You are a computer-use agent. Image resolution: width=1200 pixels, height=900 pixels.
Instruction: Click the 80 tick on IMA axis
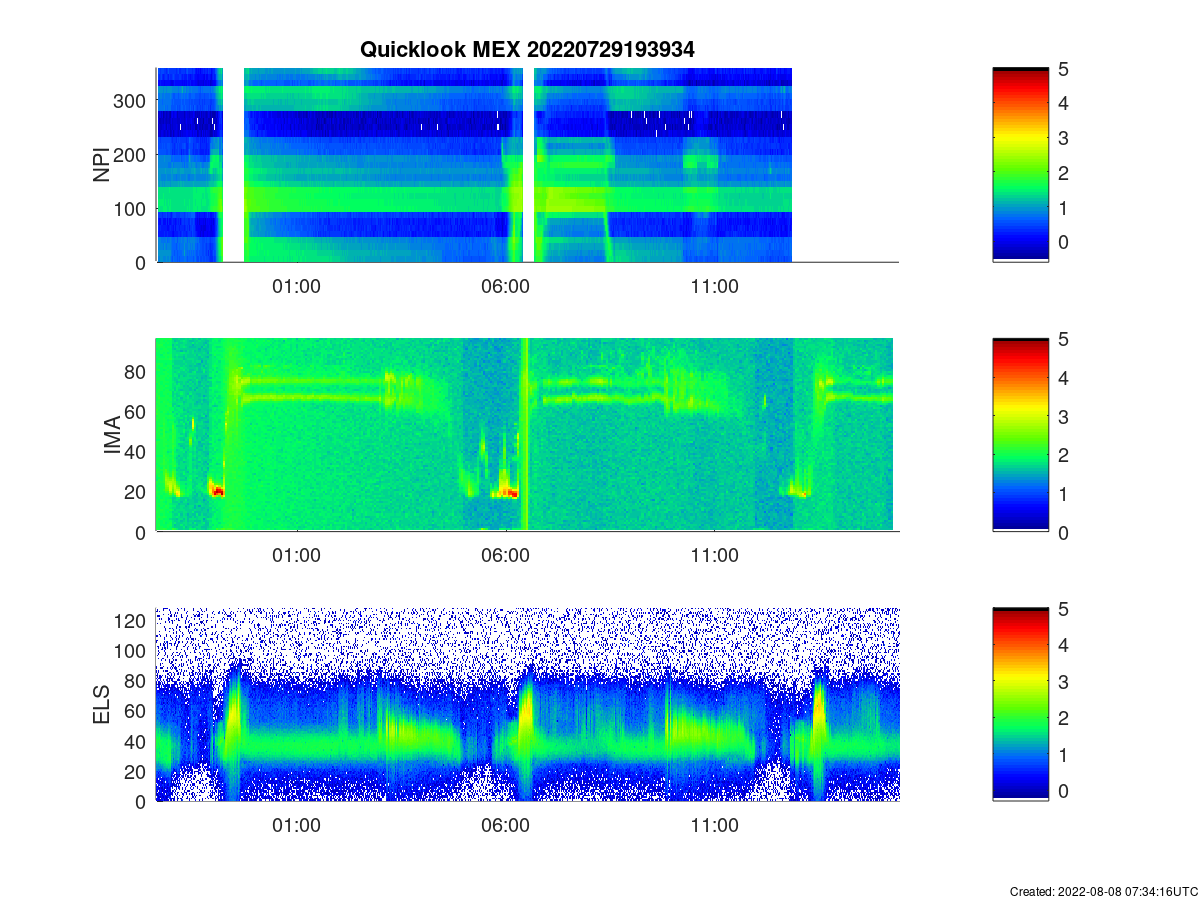[135, 371]
